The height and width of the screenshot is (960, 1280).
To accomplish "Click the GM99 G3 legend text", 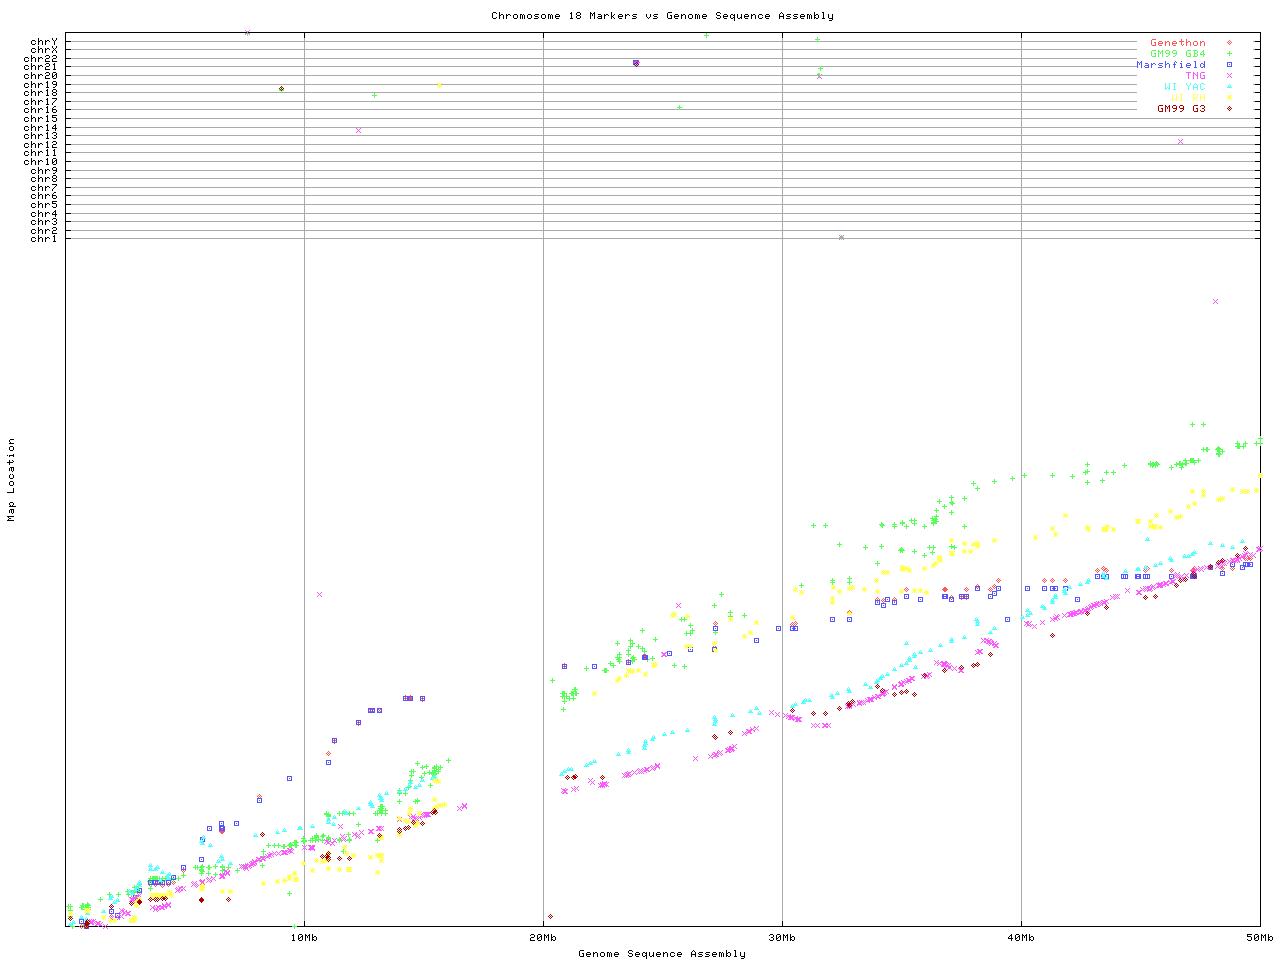I will [x=1181, y=109].
